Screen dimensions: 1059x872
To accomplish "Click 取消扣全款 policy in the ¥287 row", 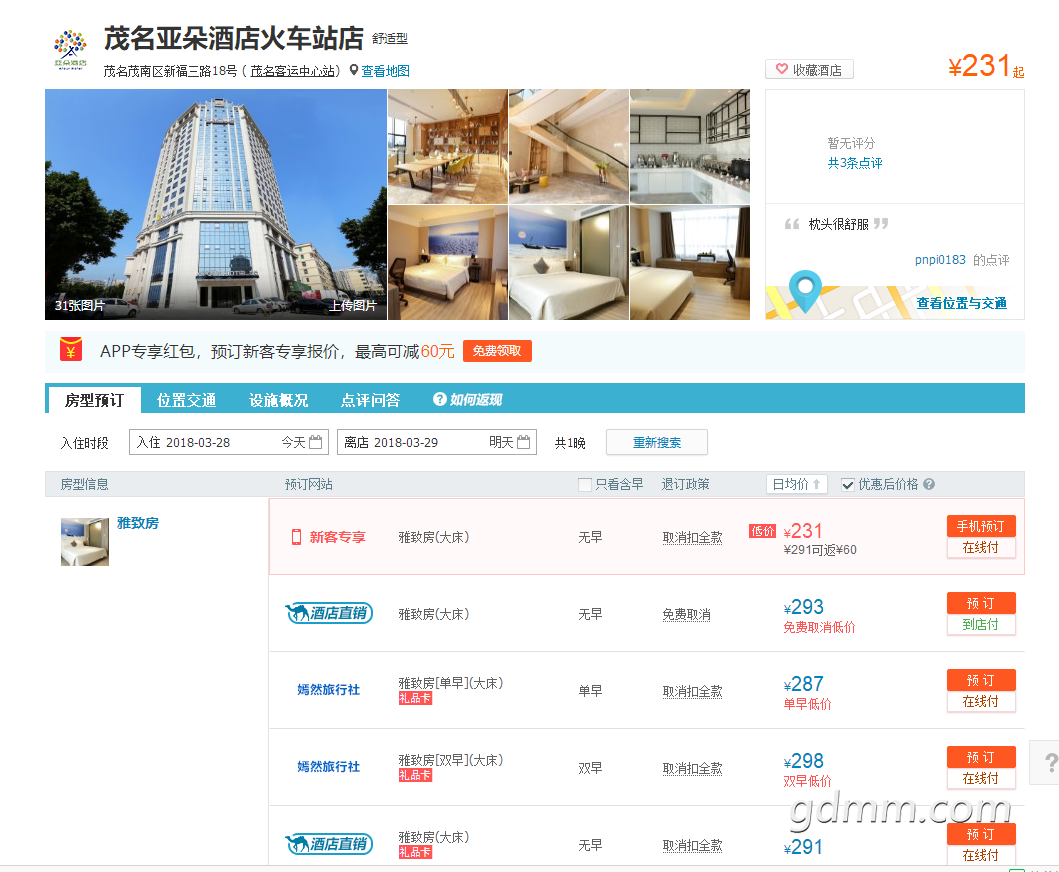I will click(692, 692).
